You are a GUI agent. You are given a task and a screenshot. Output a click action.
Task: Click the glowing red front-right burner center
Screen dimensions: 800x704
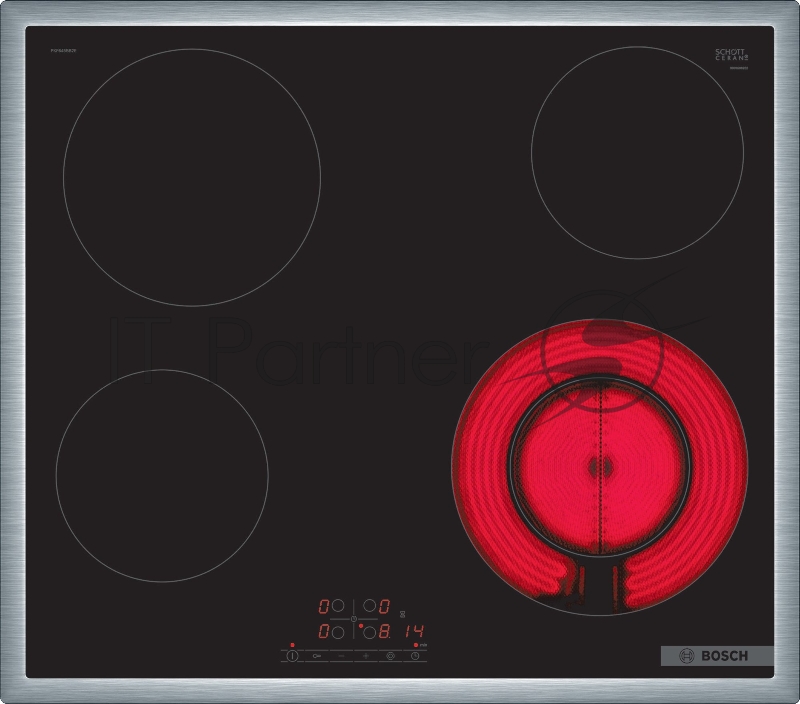coord(600,466)
